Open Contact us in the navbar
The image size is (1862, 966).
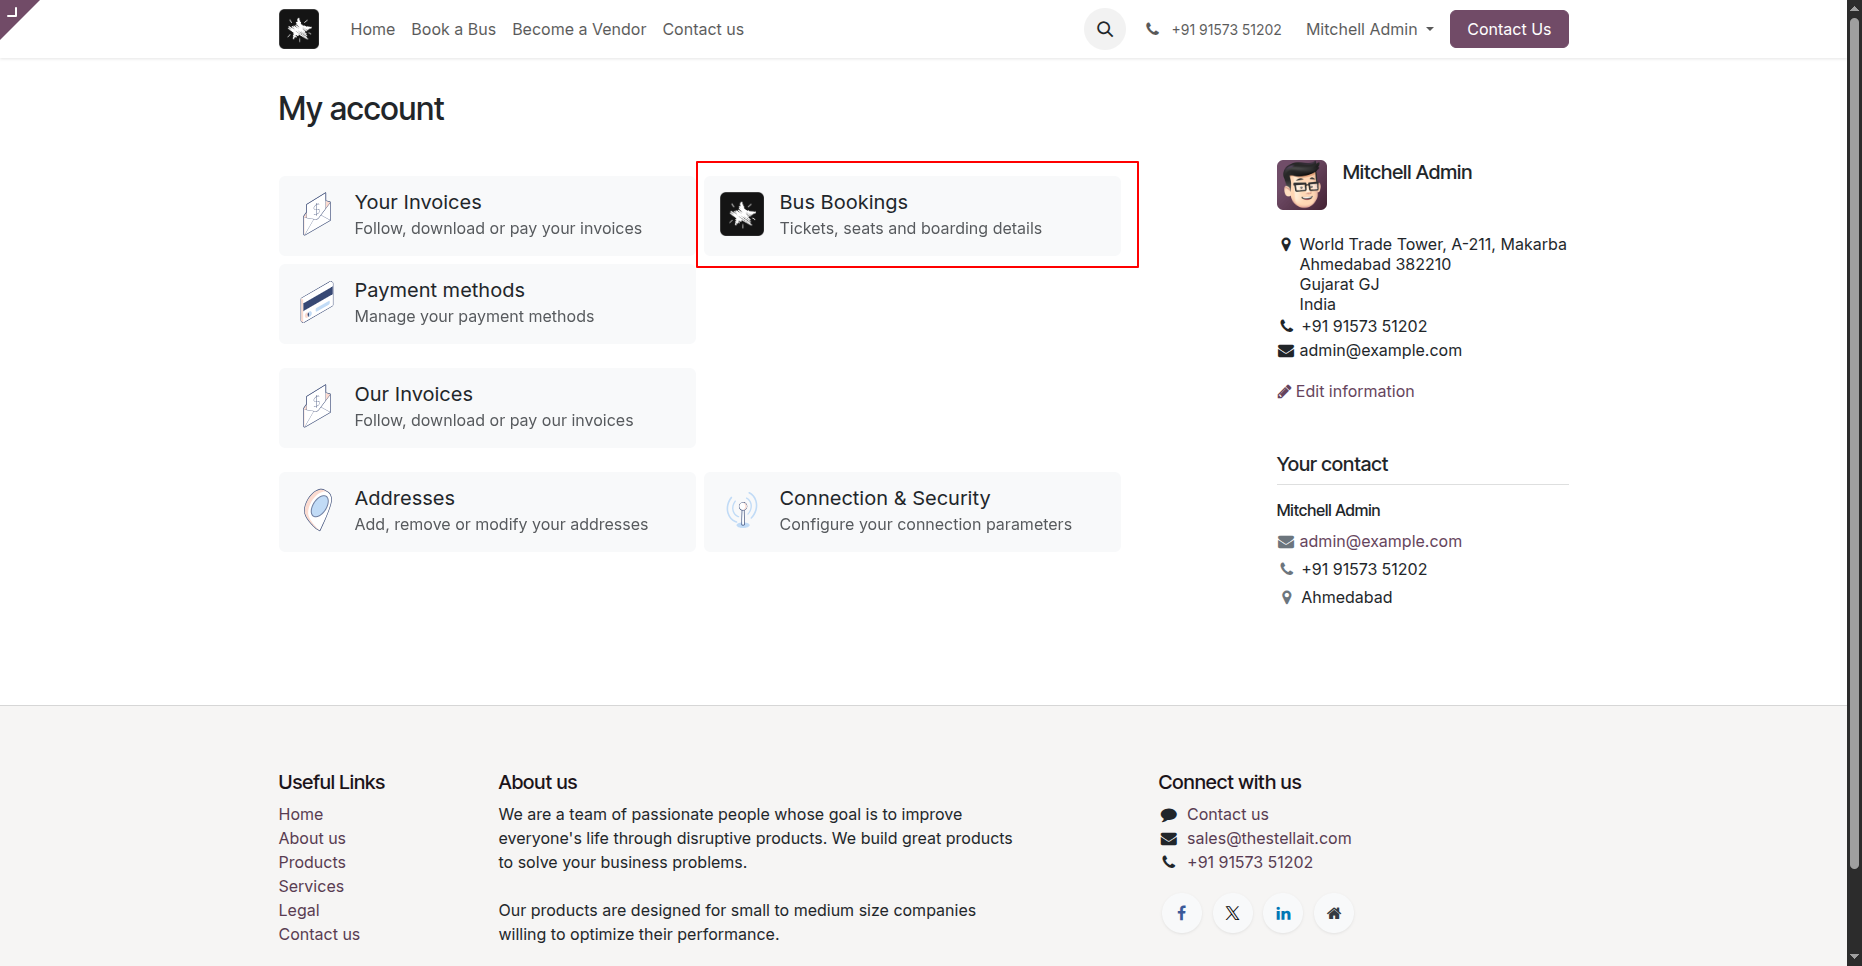(703, 29)
